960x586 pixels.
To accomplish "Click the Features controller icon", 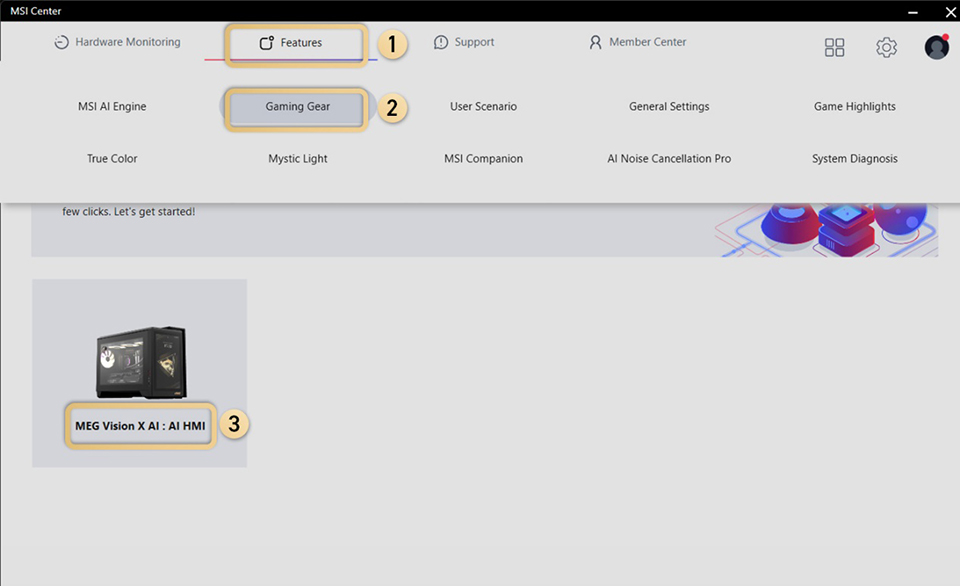I will click(x=266, y=43).
